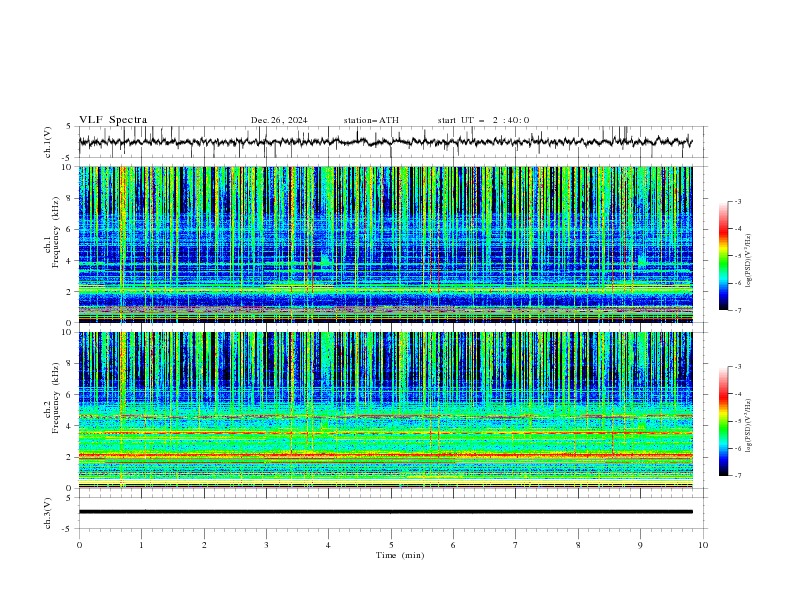Click the "-5" label on ch.1 colorbar
The width and height of the screenshot is (792, 612).
click(737, 256)
